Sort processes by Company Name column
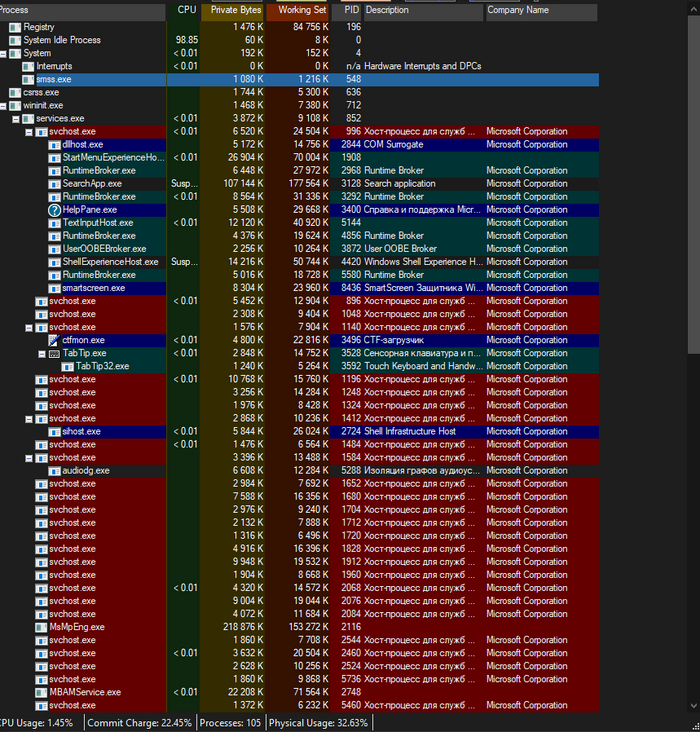 (540, 10)
